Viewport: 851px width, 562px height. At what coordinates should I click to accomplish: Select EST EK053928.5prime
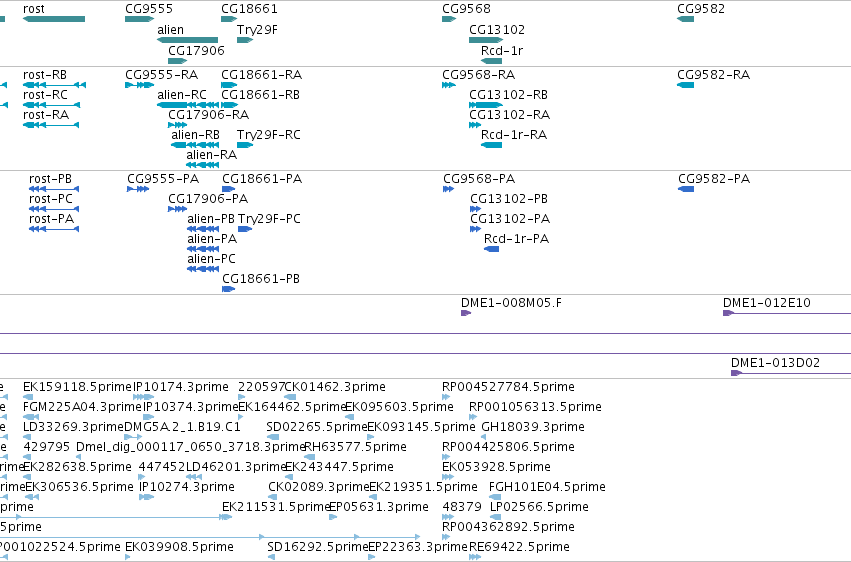[x=497, y=467]
